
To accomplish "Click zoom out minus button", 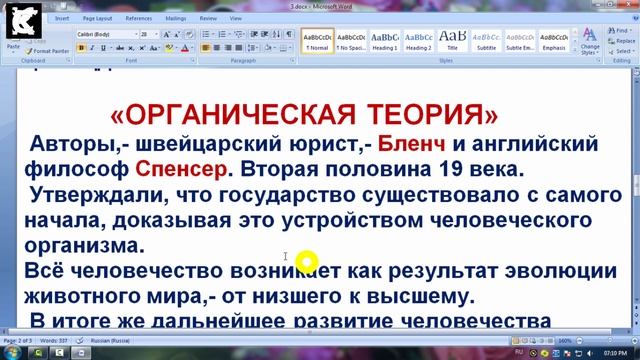I will tap(580, 340).
